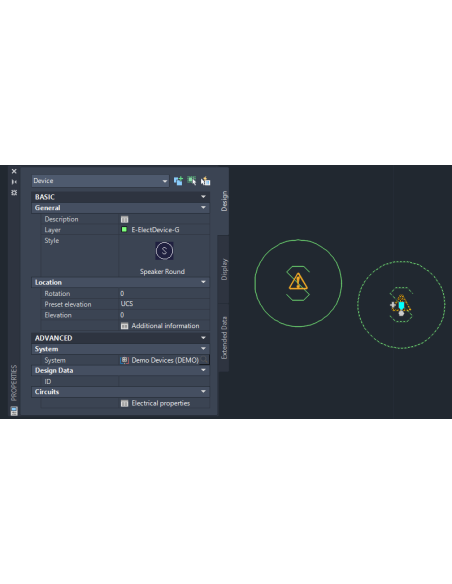Click the Demo Devices (DEMO) system value
The width and height of the screenshot is (452, 584).
pyautogui.click(x=165, y=360)
